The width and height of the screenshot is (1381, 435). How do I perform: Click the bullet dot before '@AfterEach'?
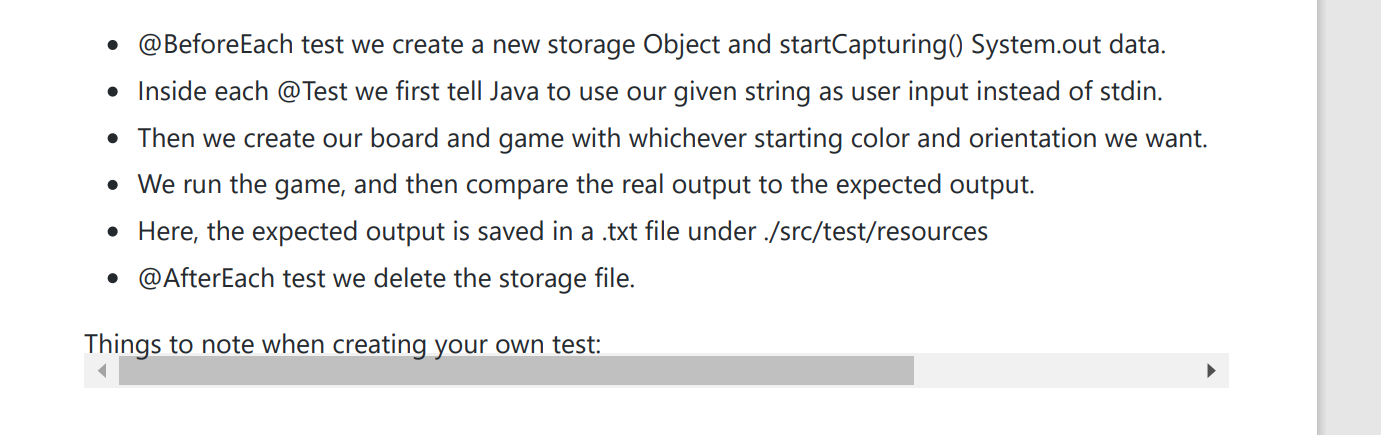(x=113, y=279)
